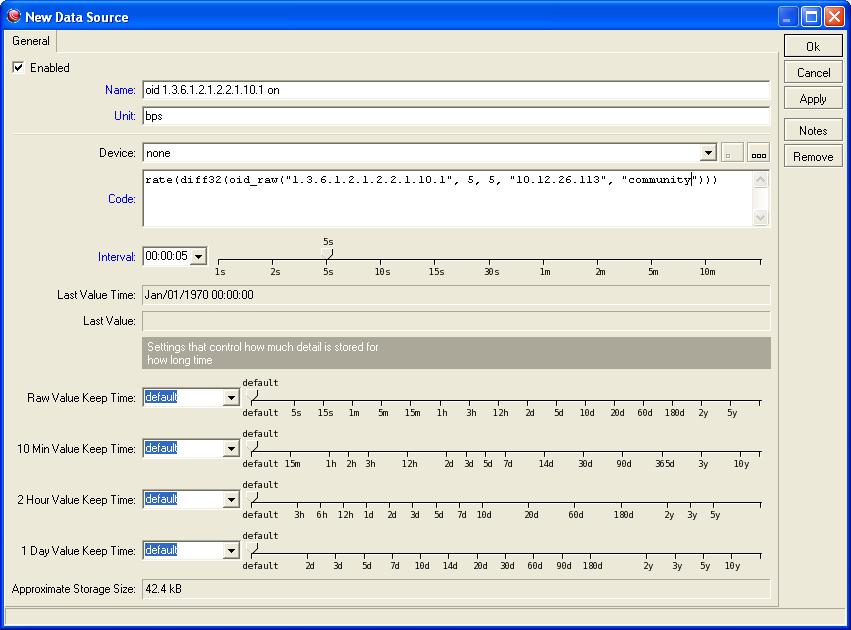Click the small blank button beside Device dropdown

(730, 152)
